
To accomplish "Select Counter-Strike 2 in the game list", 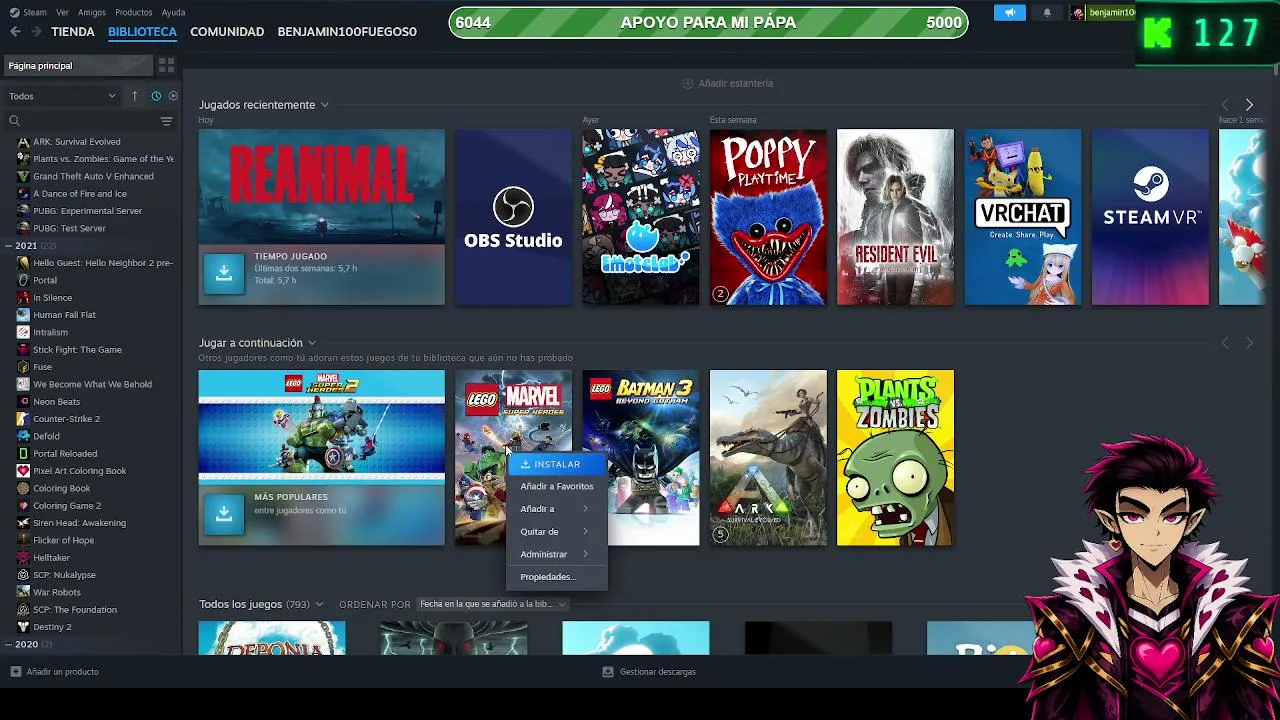I will pos(66,419).
